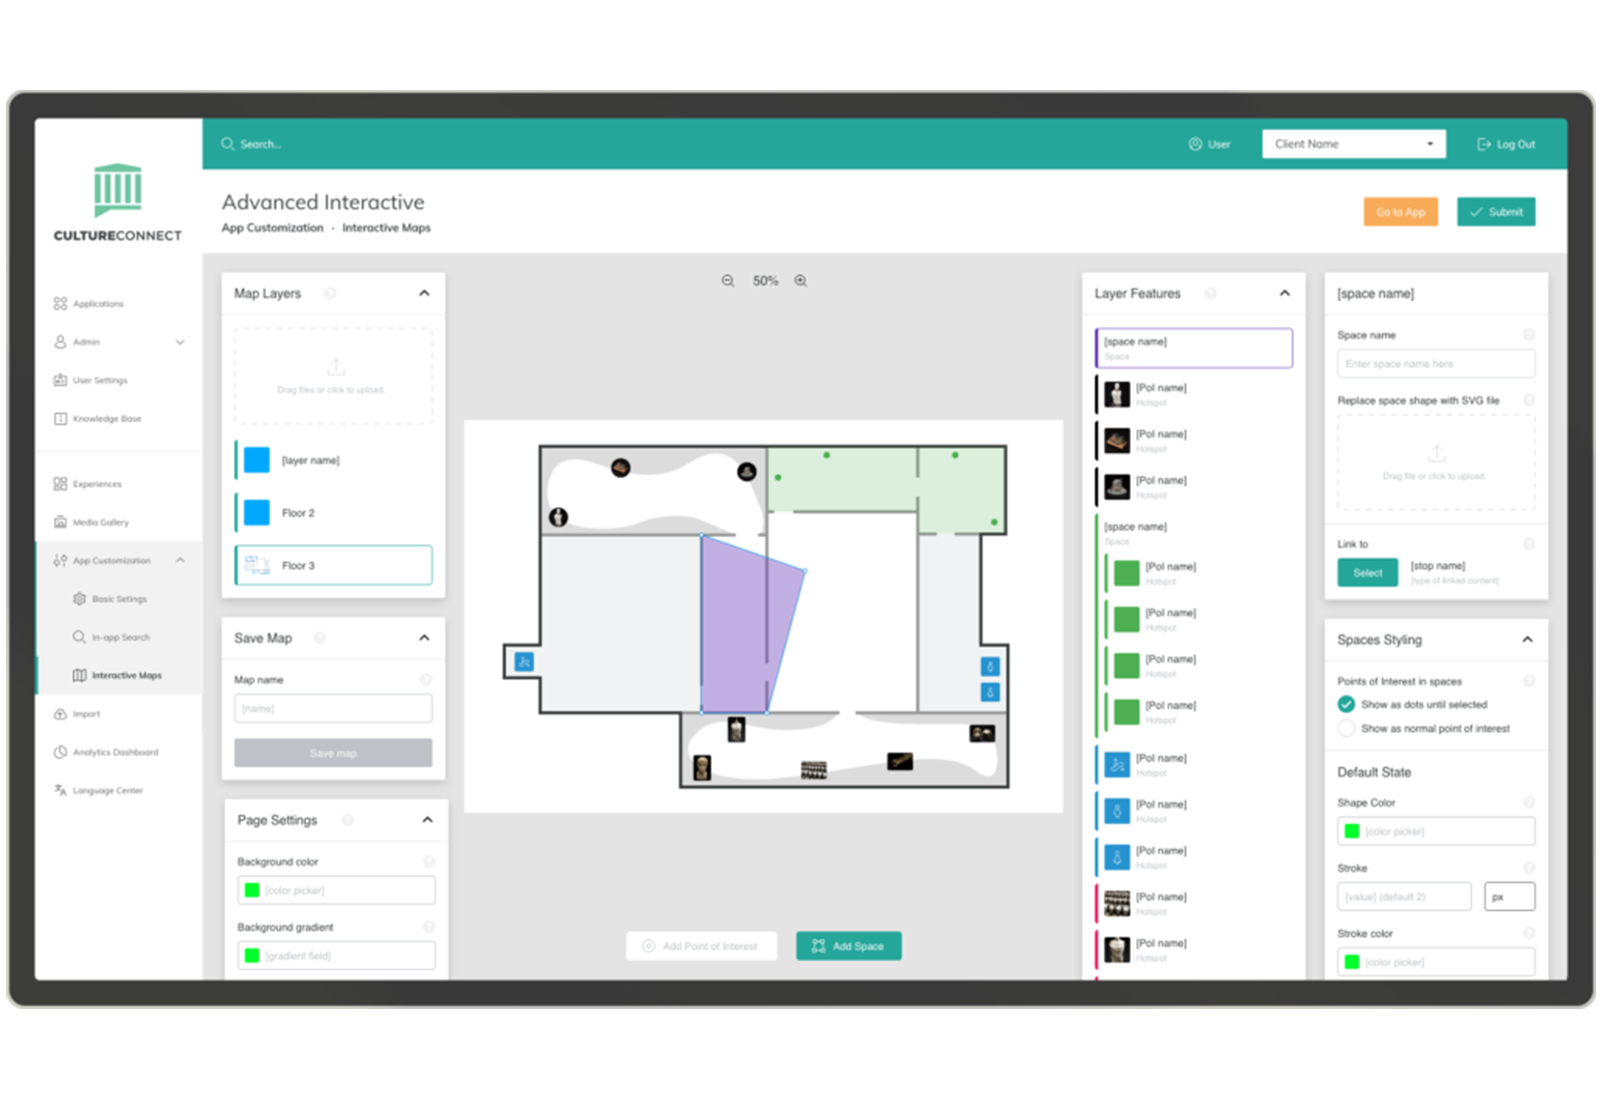Image resolution: width=1600 pixels, height=1100 pixels.
Task: Click the Add Space button
Action: (x=848, y=946)
